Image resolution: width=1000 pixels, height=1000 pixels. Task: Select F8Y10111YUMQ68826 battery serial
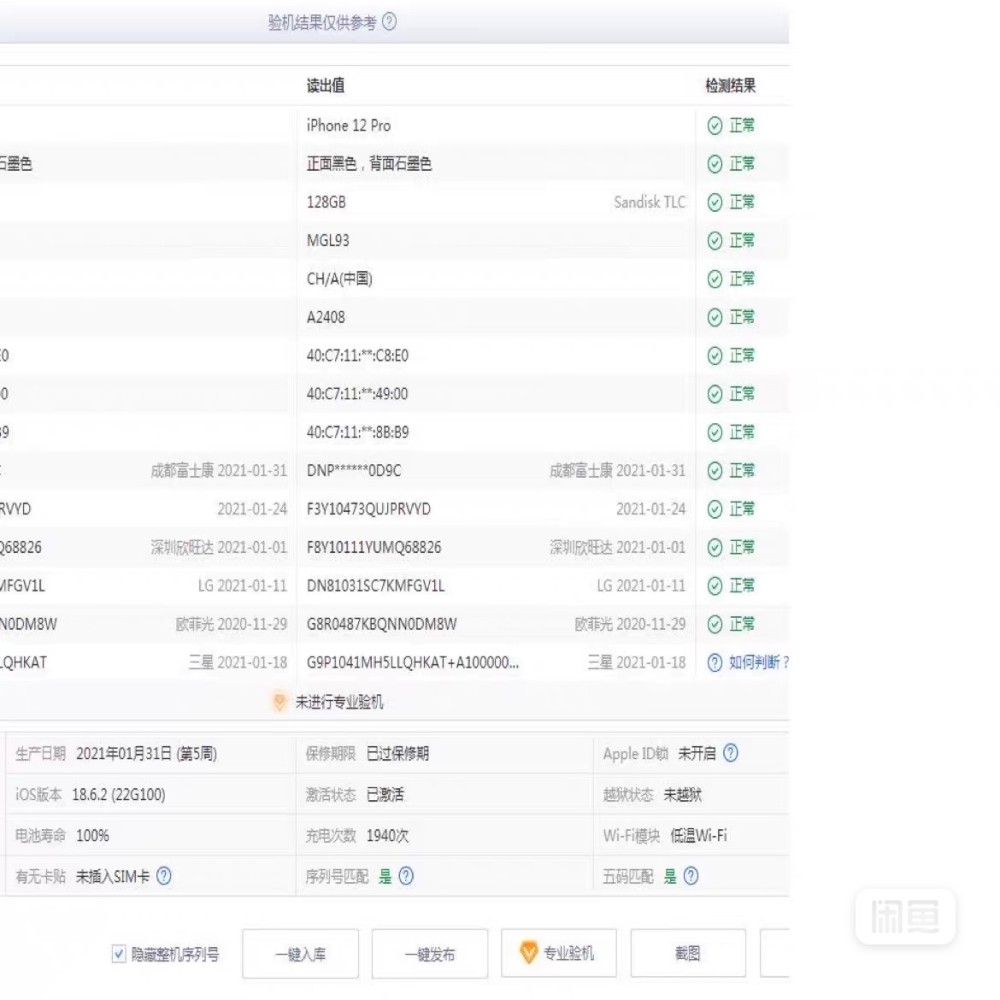point(374,547)
